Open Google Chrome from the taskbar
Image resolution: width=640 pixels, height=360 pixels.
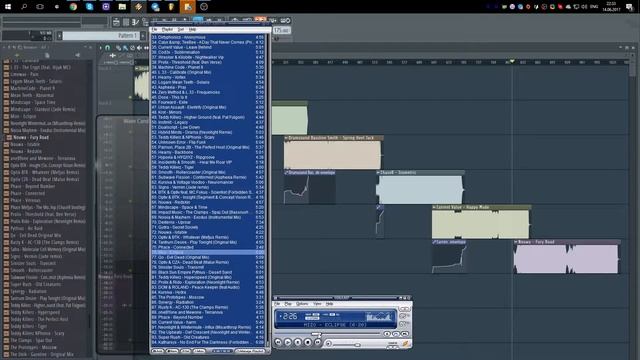coord(73,7)
